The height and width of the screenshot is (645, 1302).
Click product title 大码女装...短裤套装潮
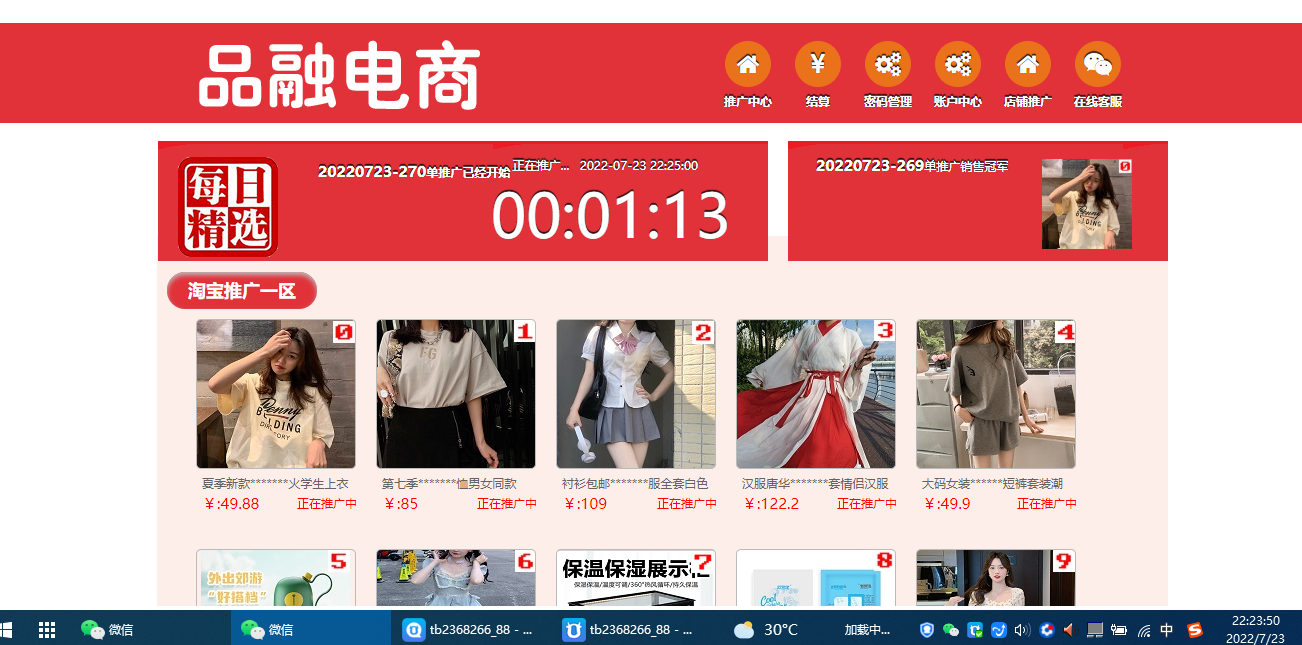pyautogui.click(x=992, y=484)
